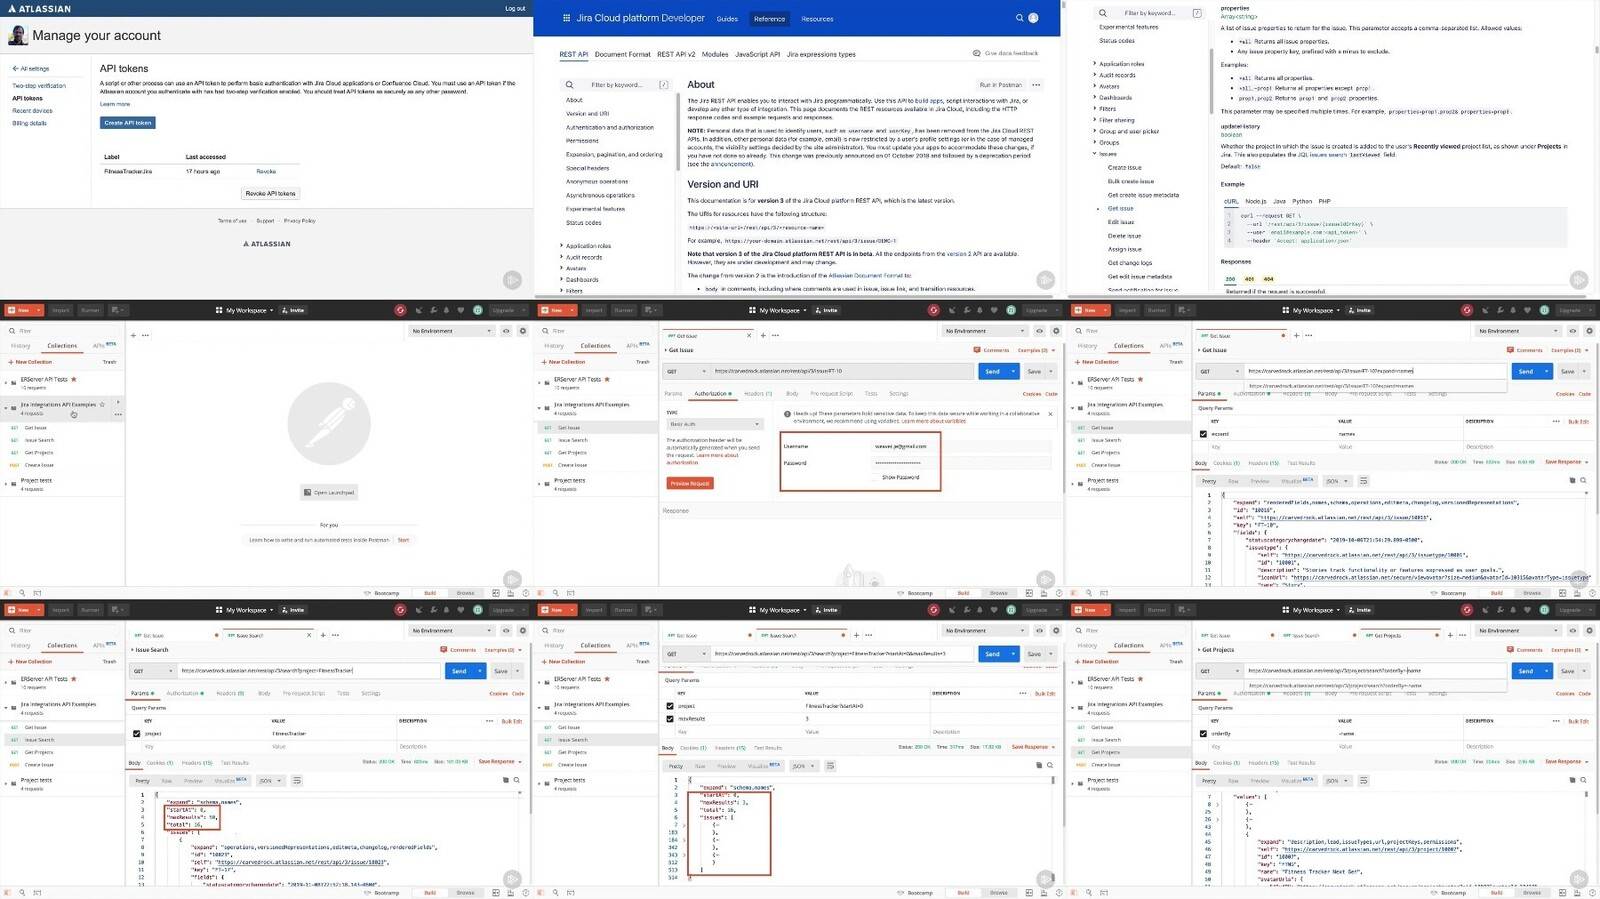The image size is (1600, 899).
Task: Open the app switcher grid beside Jira Cloud platform
Action: (x=566, y=18)
